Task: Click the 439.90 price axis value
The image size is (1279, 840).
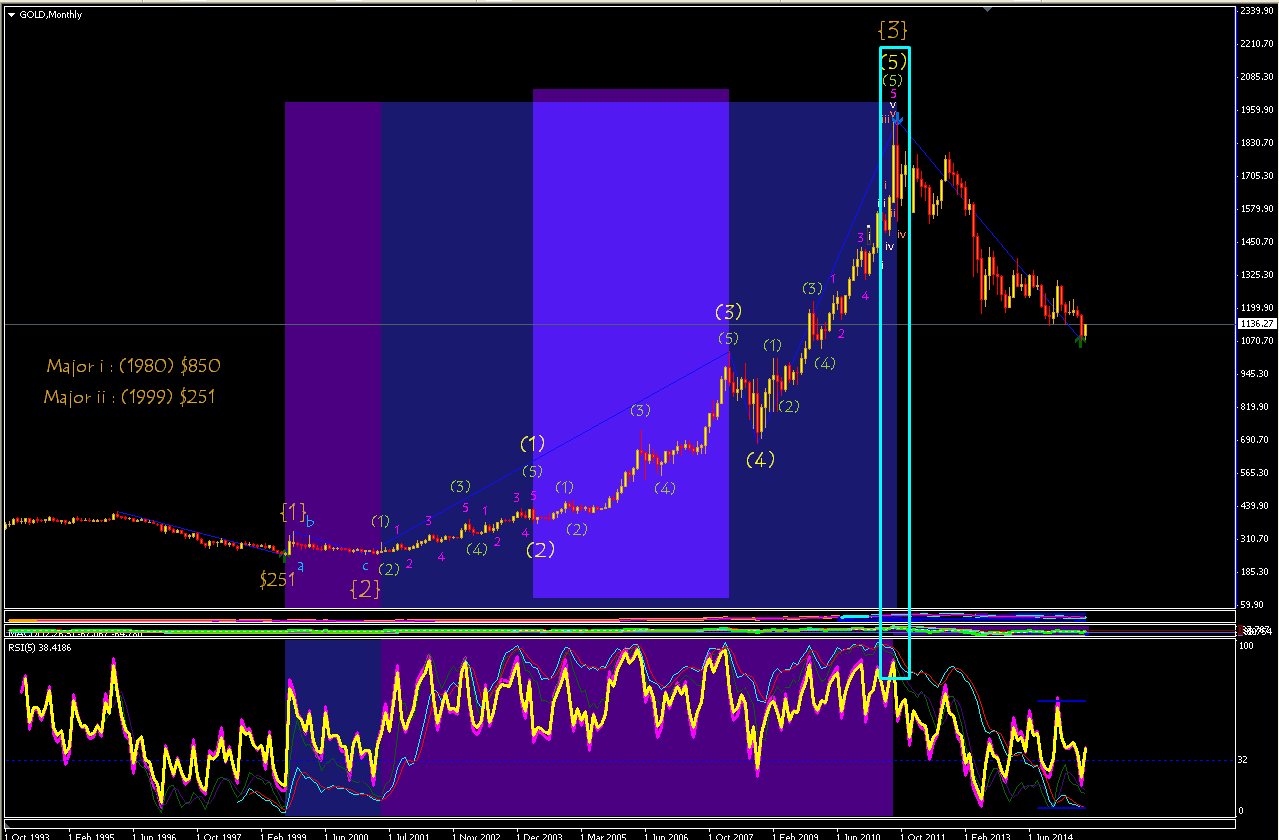Action: [1256, 506]
